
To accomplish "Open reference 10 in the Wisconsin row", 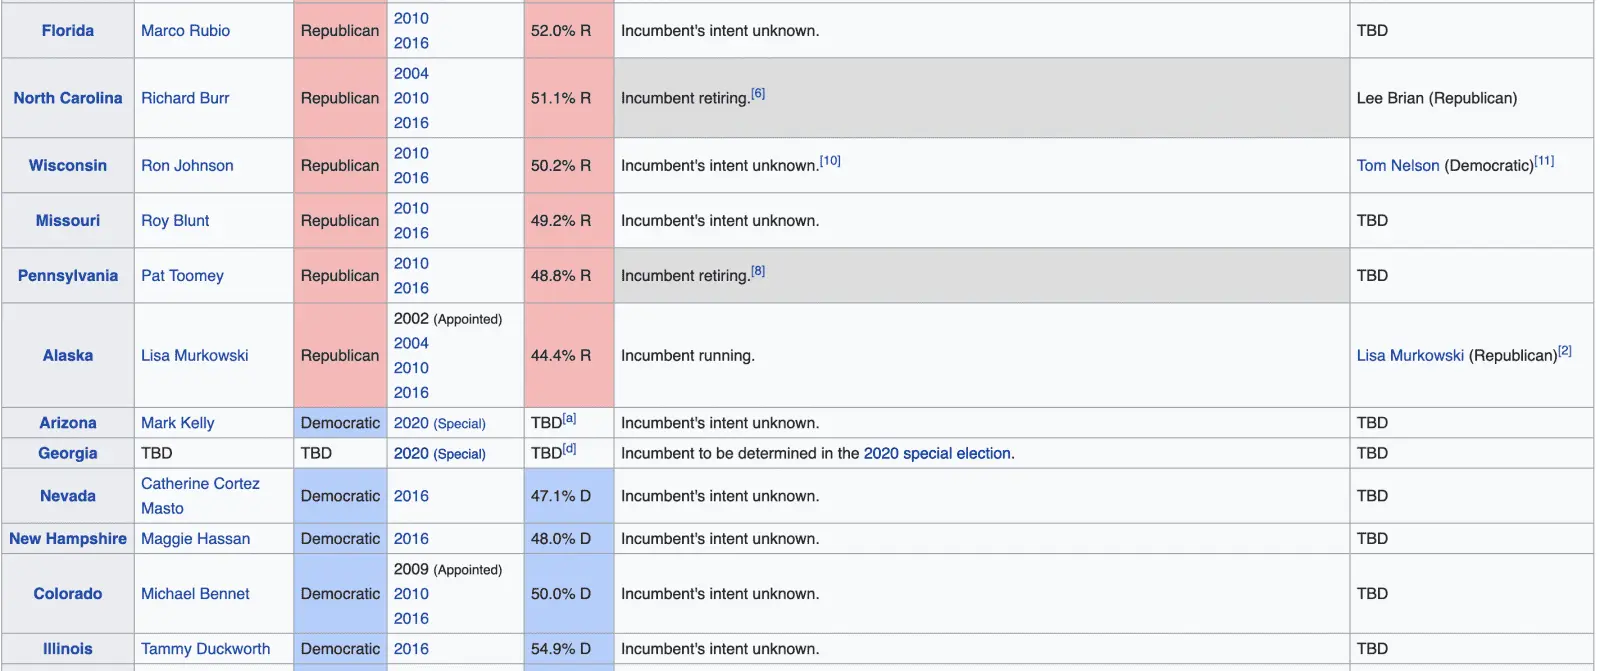I will 830,161.
